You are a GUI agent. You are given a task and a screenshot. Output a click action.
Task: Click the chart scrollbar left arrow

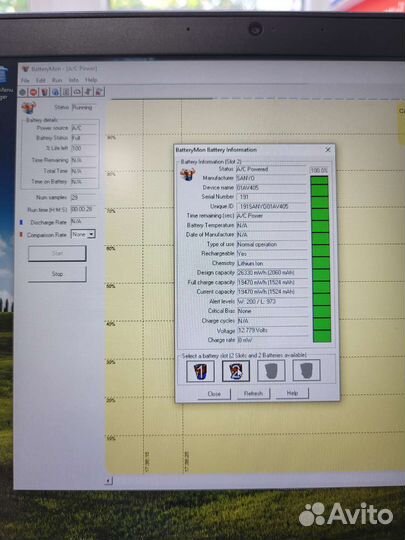coord(108,480)
